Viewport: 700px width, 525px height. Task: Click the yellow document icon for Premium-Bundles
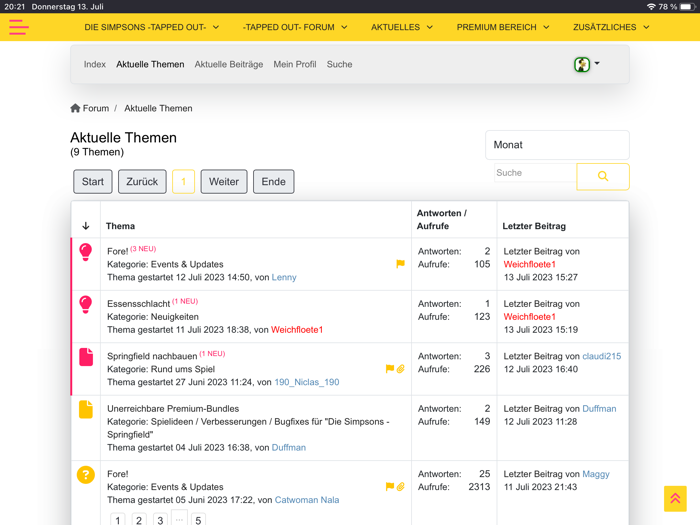coord(86,409)
